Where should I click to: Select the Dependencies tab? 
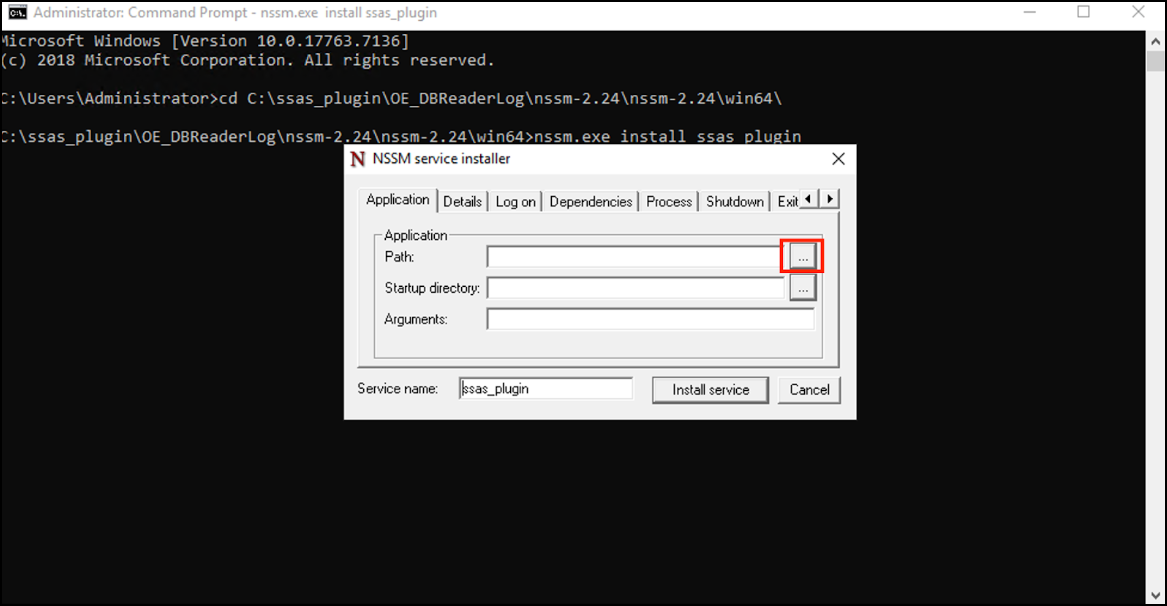pos(590,202)
